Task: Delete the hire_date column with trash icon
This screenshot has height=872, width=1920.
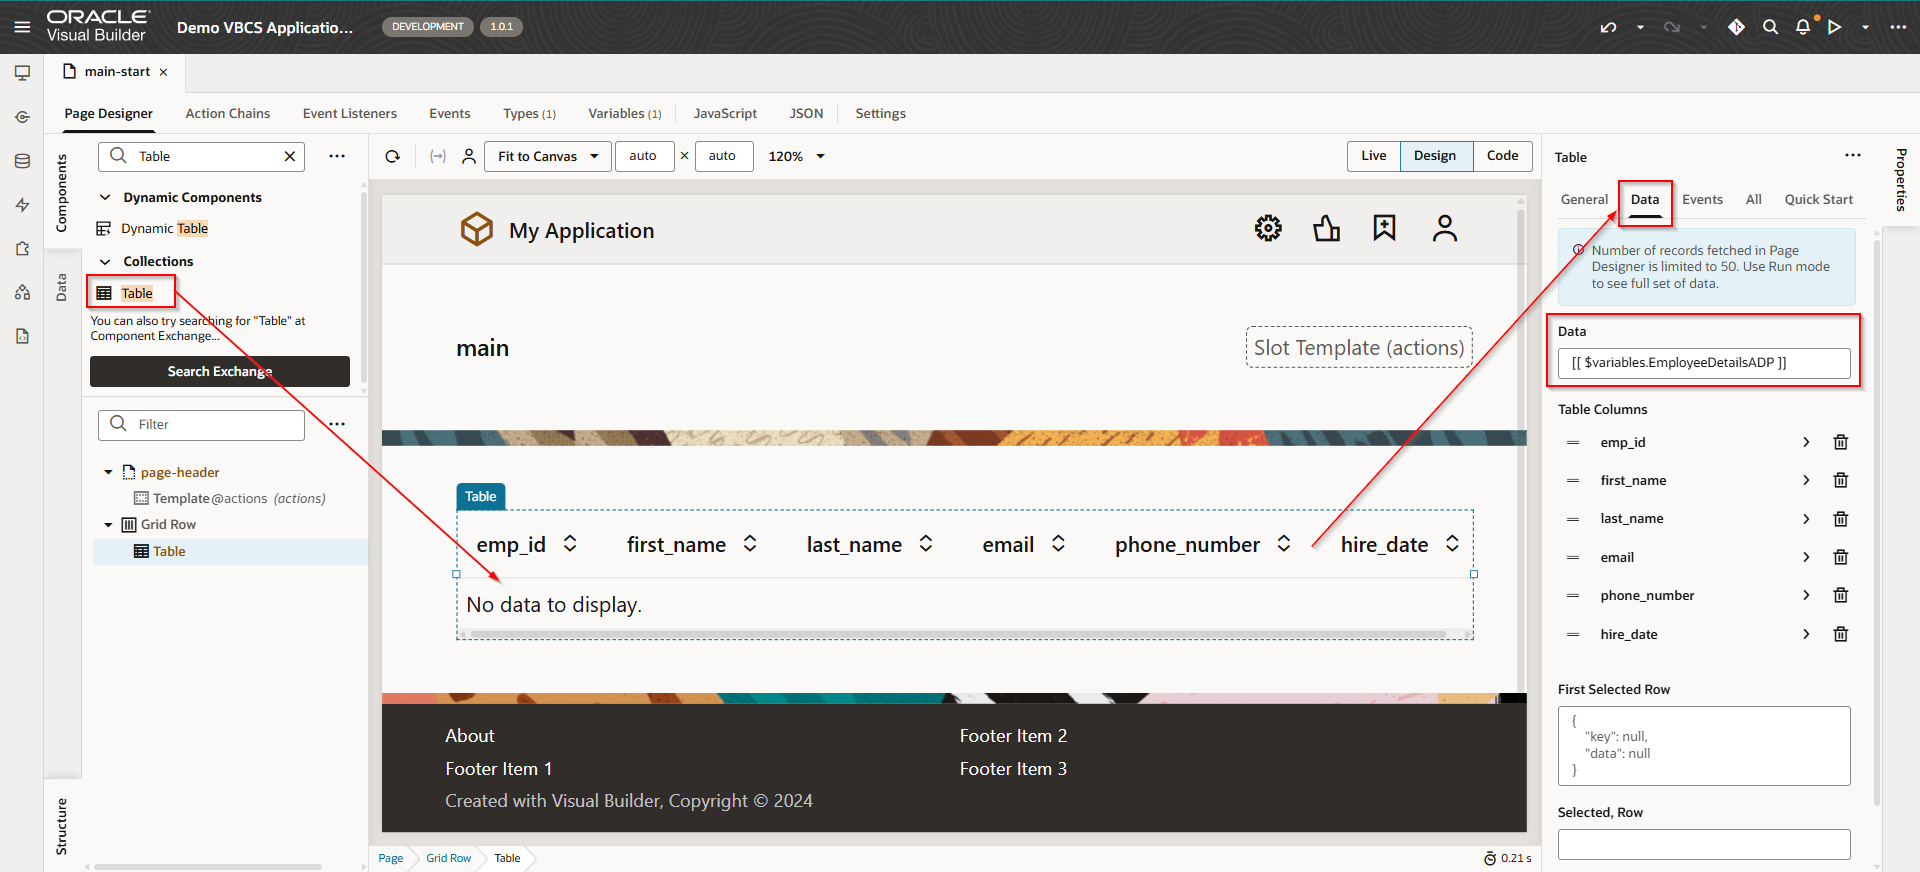Action: pyautogui.click(x=1840, y=634)
